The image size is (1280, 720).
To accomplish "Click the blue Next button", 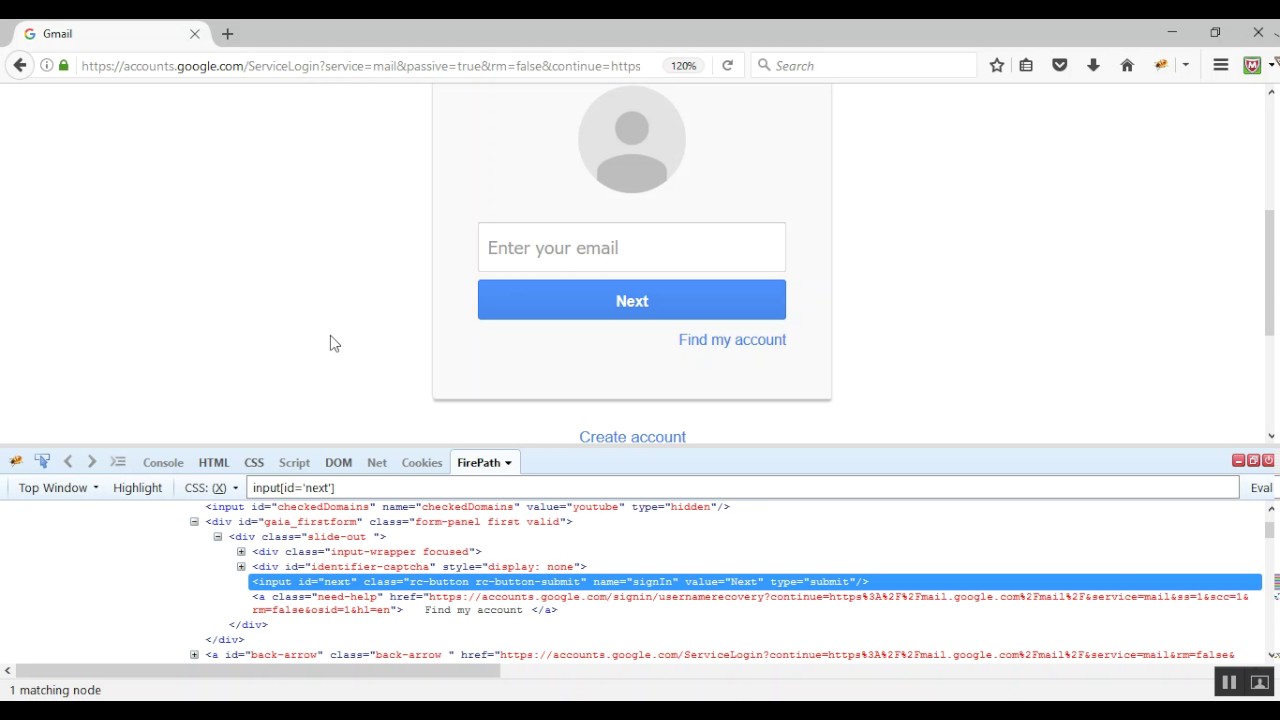I will pos(631,300).
